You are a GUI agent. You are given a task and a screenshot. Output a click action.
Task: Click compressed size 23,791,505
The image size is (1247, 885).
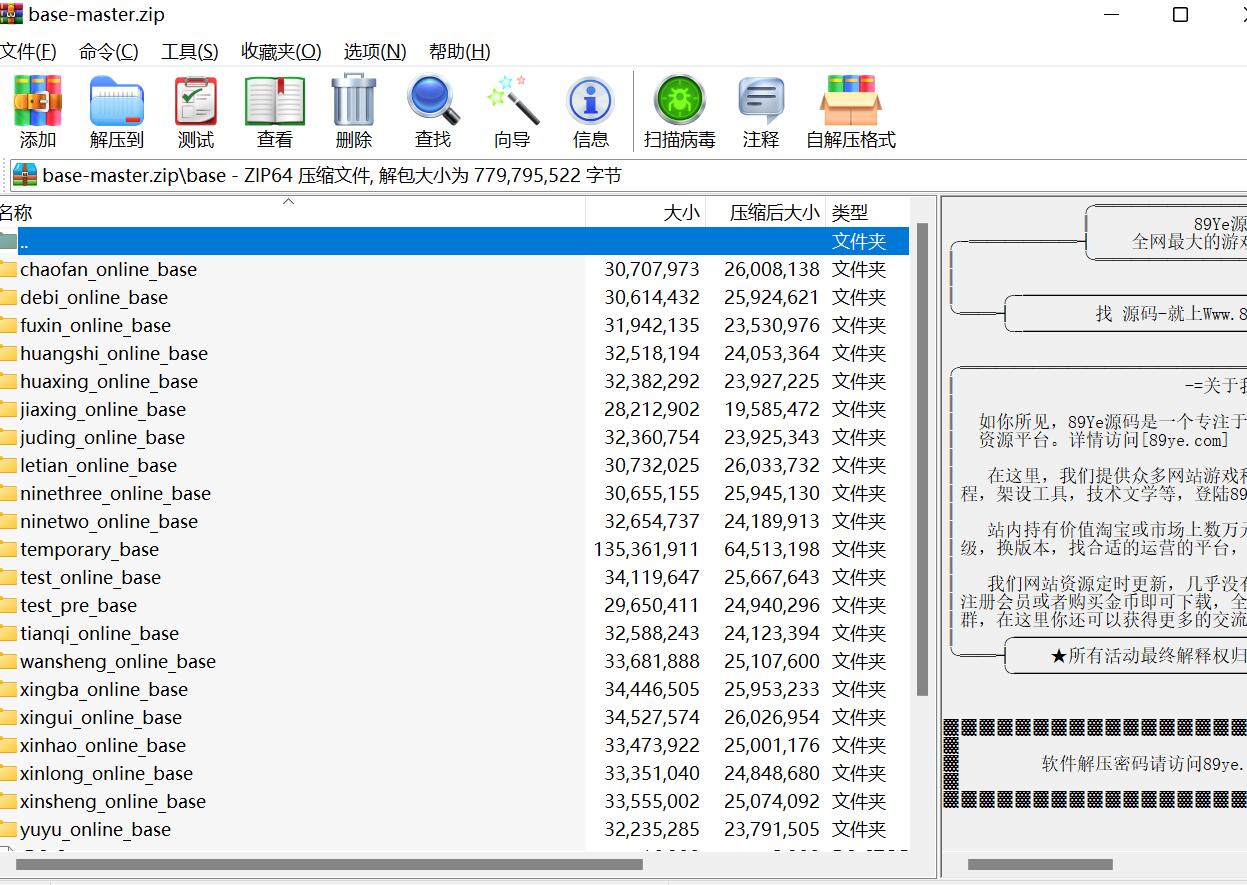(x=772, y=829)
